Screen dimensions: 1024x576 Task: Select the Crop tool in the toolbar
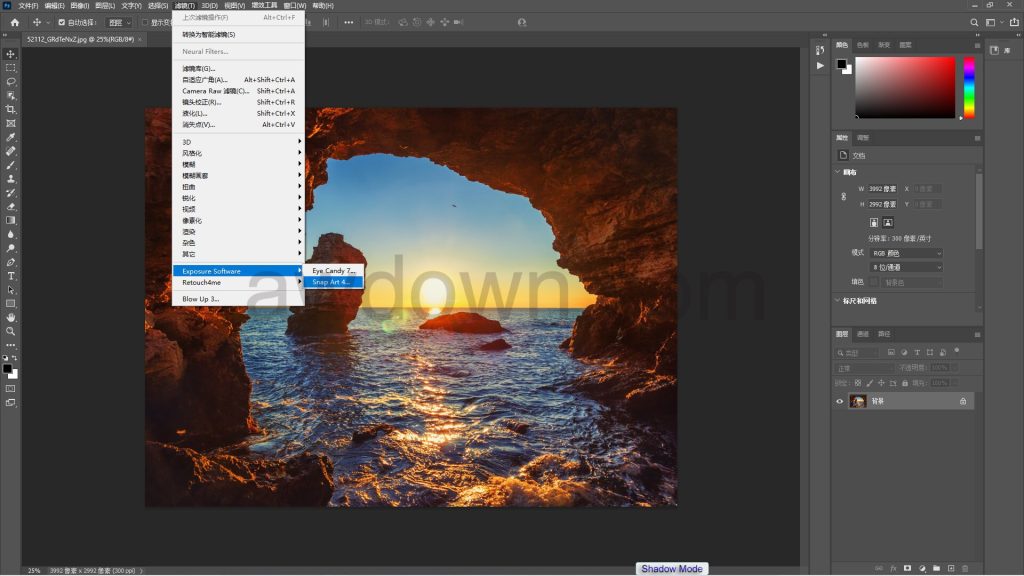(x=11, y=109)
